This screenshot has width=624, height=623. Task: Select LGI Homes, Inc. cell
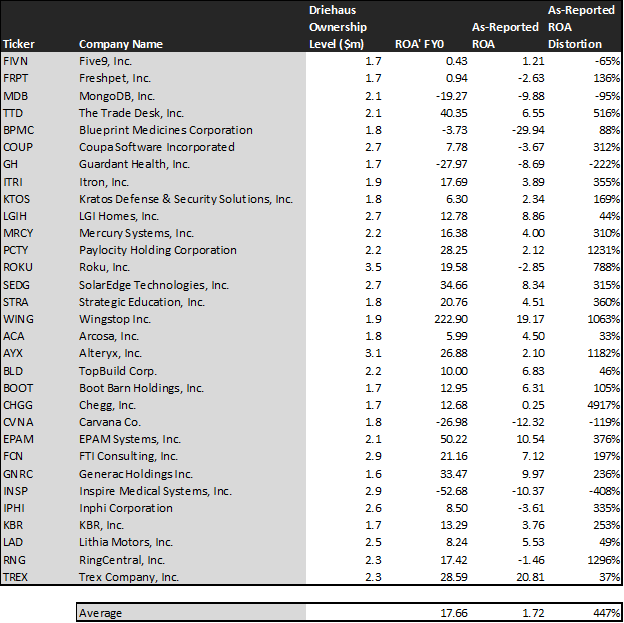(x=119, y=216)
